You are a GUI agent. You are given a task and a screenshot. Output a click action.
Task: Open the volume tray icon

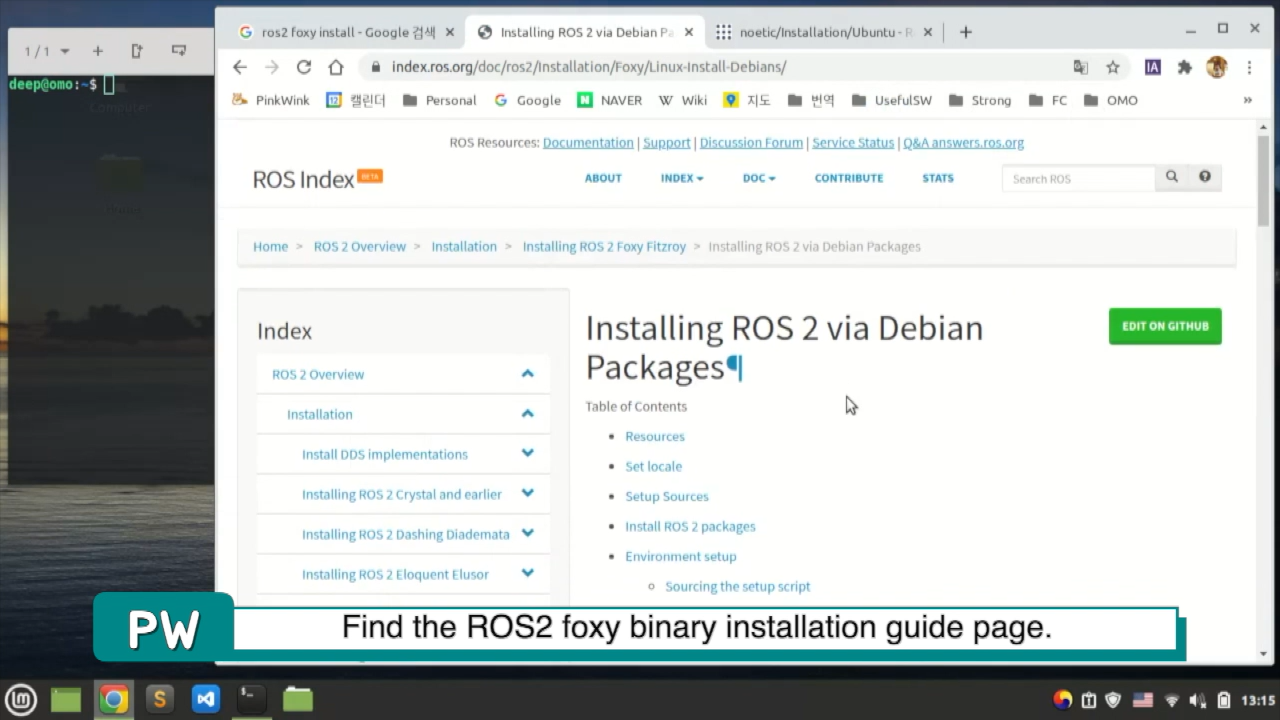[x=1196, y=700]
